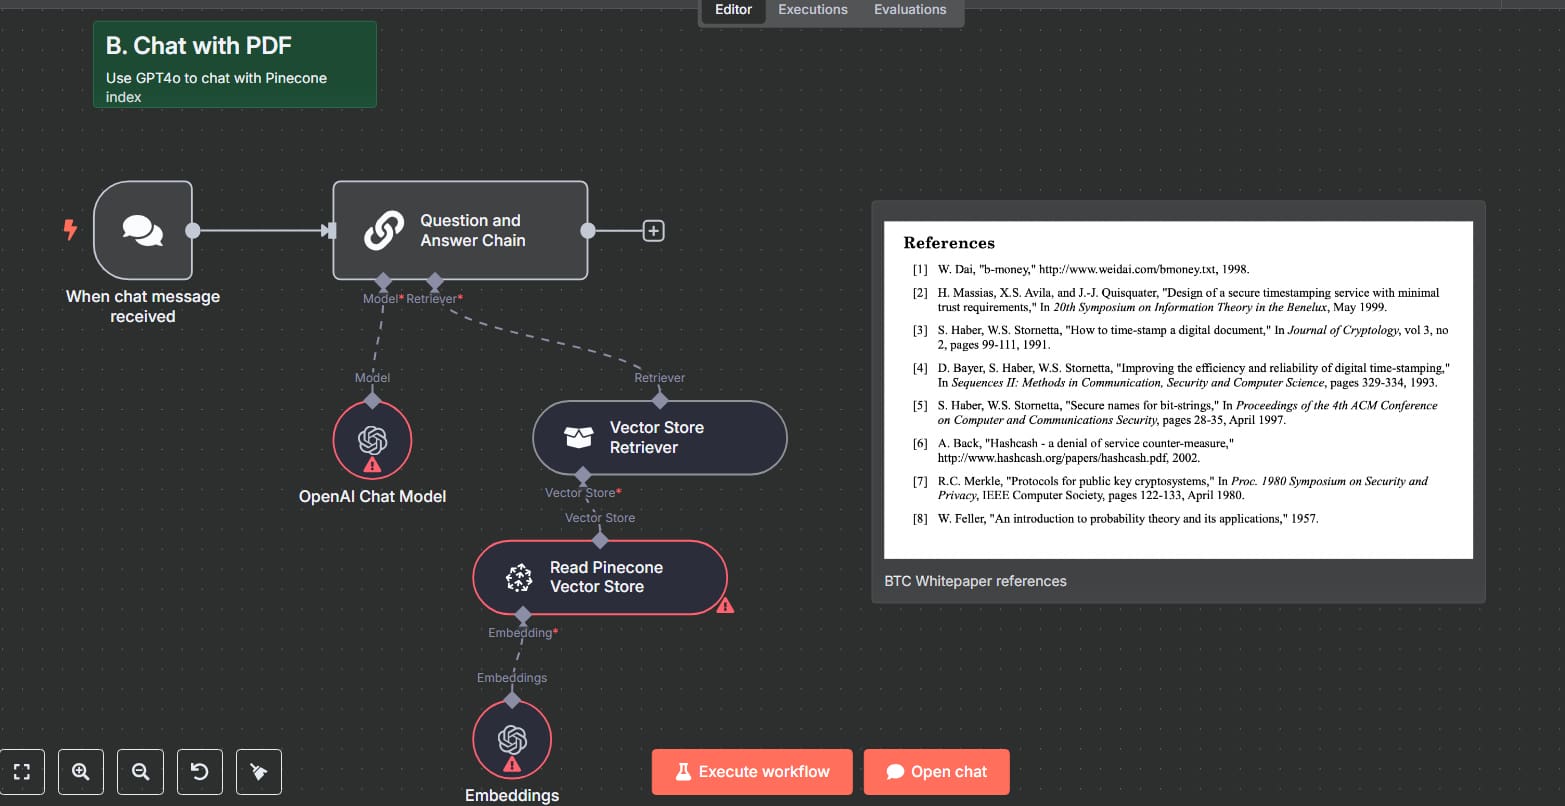The width and height of the screenshot is (1565, 806).
Task: Click the Execute workflow button
Action: coord(751,771)
